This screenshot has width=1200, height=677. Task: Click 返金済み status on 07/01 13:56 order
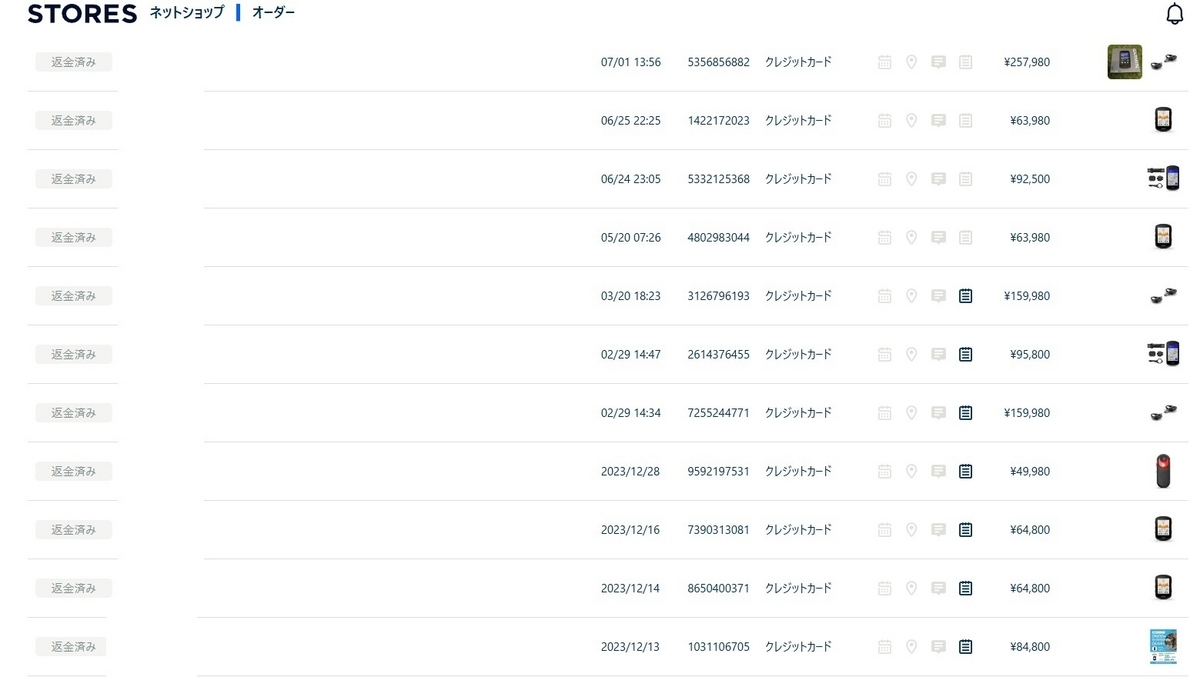pyautogui.click(x=74, y=62)
